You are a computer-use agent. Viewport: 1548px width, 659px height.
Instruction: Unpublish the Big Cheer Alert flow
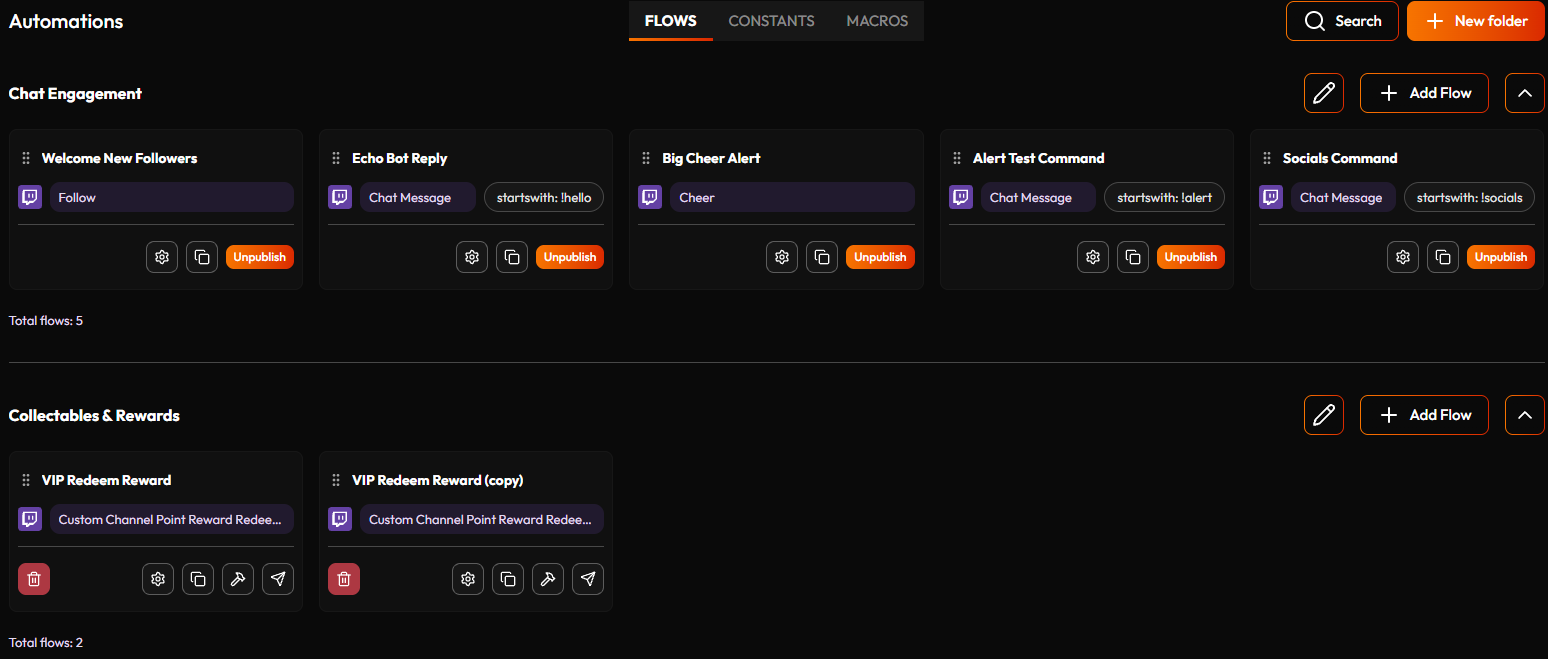coord(880,257)
